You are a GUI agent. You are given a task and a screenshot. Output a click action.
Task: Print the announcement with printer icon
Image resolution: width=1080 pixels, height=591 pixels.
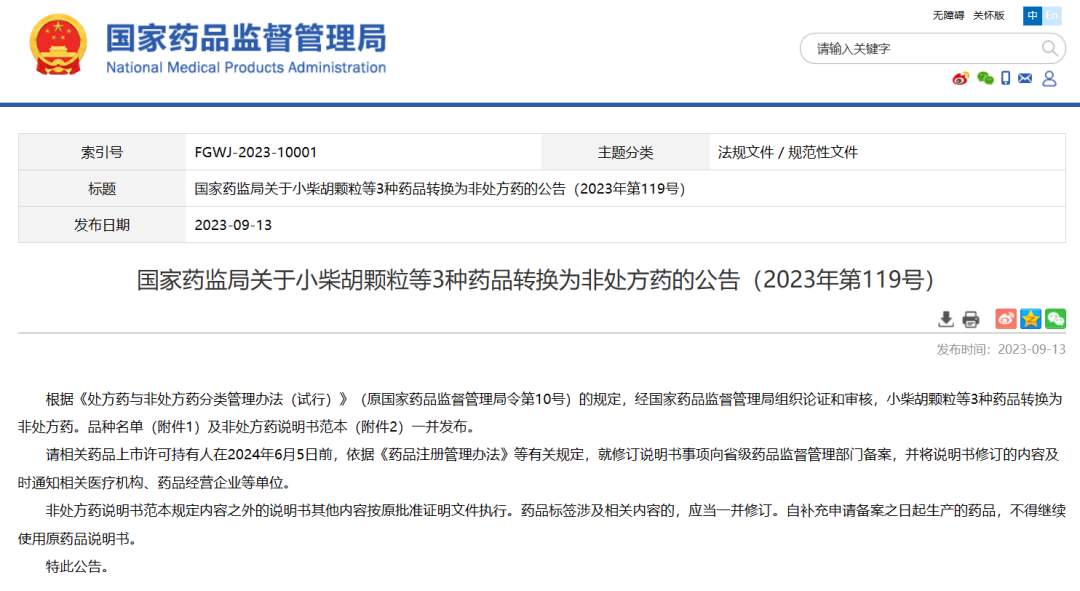(x=970, y=319)
